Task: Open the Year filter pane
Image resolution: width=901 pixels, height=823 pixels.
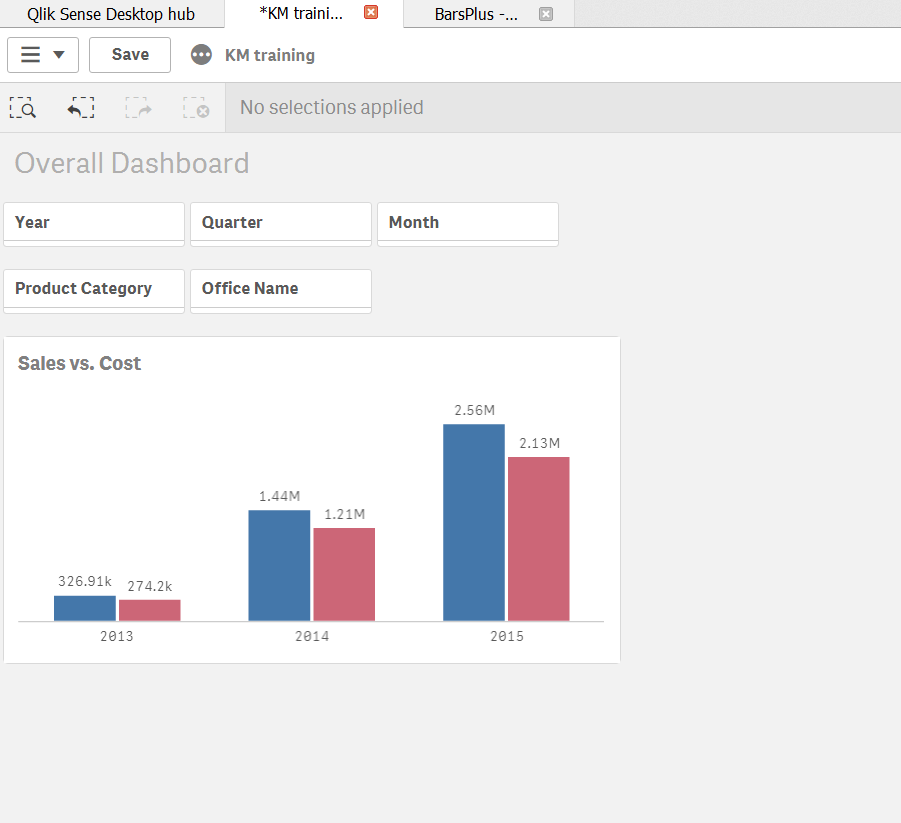Action: tap(94, 222)
